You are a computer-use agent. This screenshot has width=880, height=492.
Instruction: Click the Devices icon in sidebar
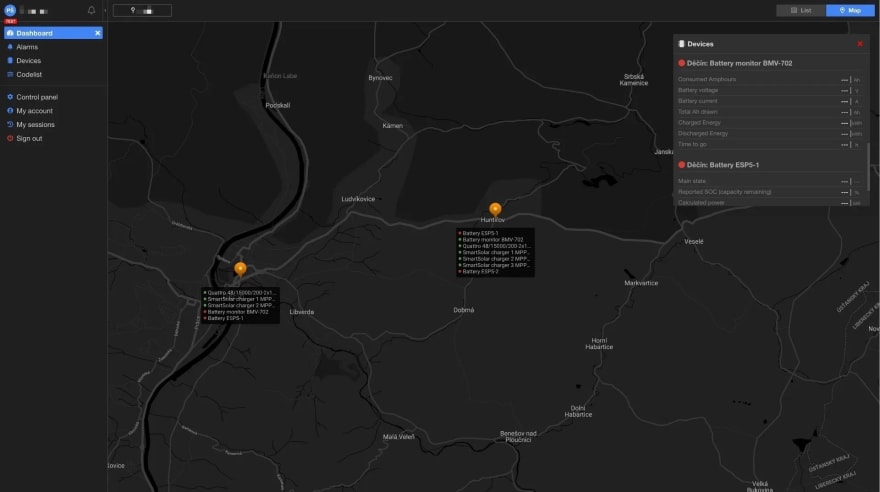pyautogui.click(x=10, y=61)
